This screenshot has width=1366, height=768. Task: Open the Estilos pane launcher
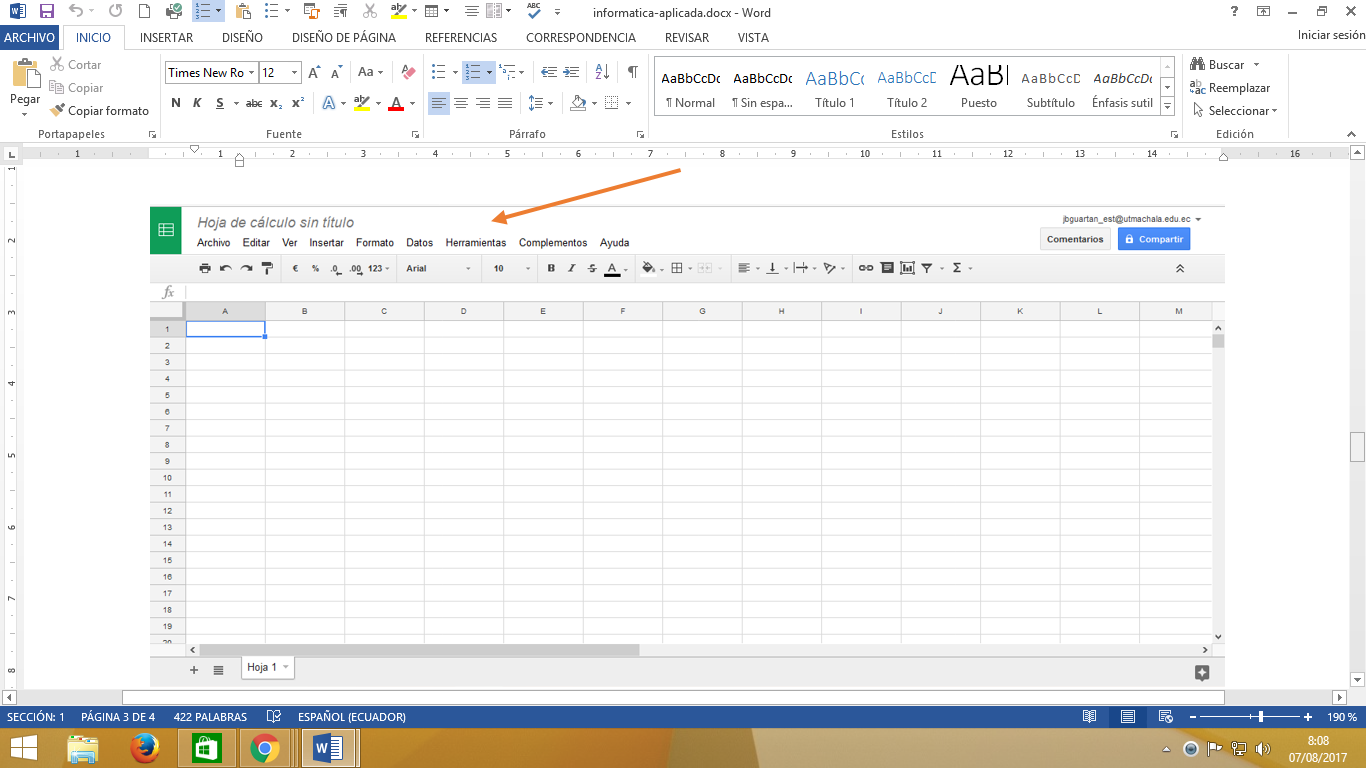tap(1175, 134)
